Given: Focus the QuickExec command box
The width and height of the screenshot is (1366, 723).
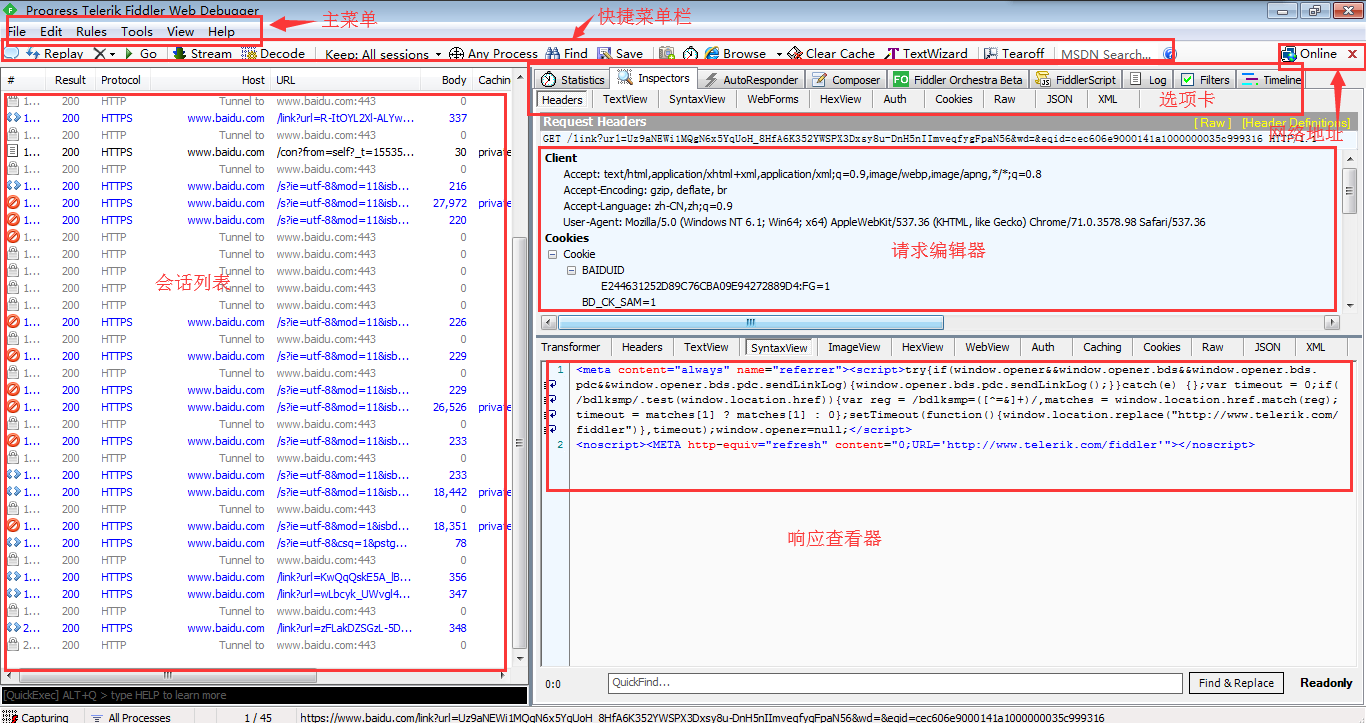Looking at the screenshot, I should tap(264, 695).
